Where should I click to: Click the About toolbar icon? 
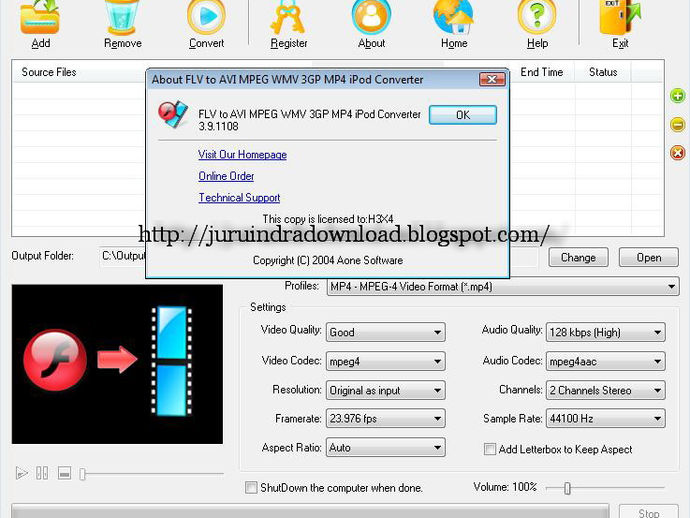[x=371, y=18]
